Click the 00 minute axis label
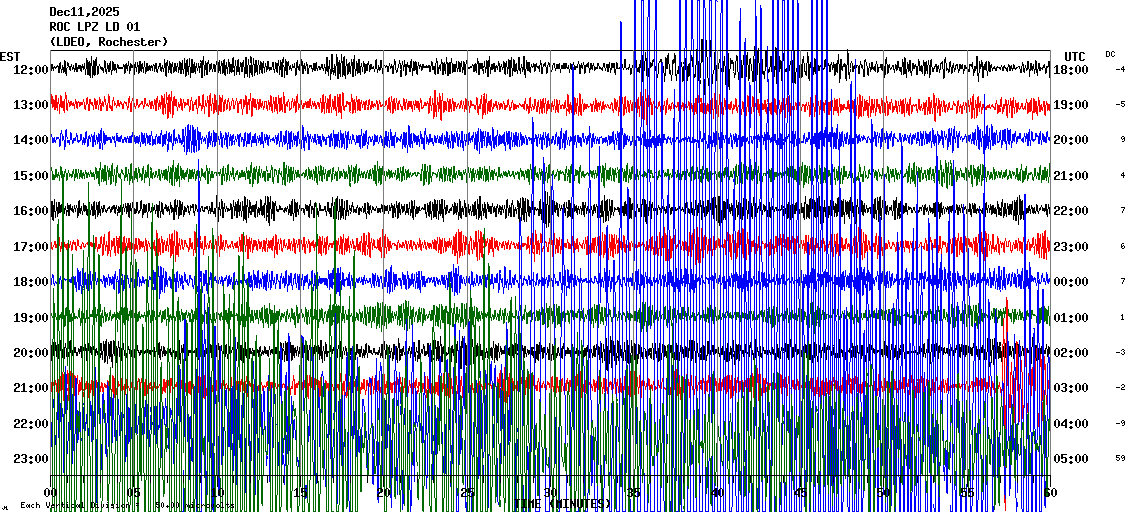Image resolution: width=1130 pixels, height=519 pixels. pyautogui.click(x=50, y=493)
